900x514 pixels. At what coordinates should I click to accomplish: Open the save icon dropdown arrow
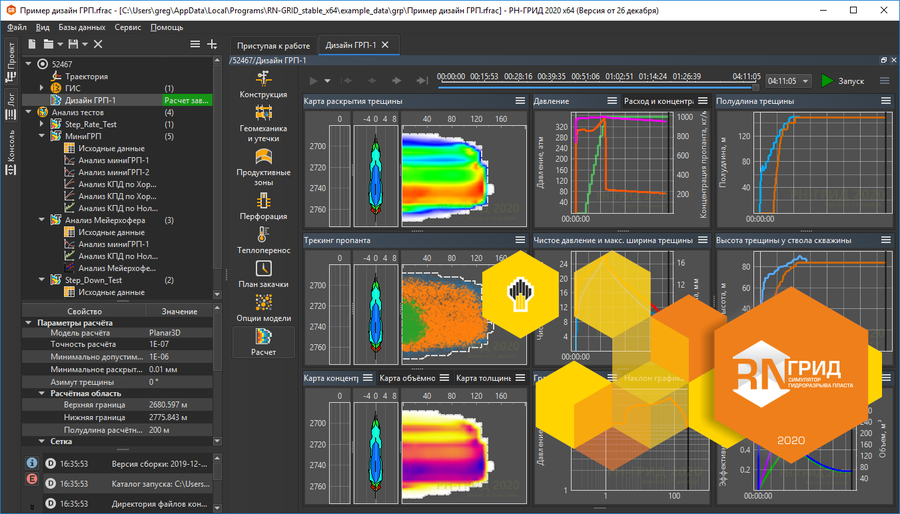coord(85,44)
